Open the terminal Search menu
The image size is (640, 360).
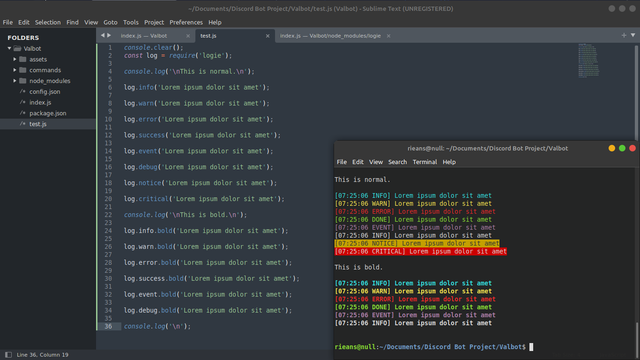[x=397, y=162]
